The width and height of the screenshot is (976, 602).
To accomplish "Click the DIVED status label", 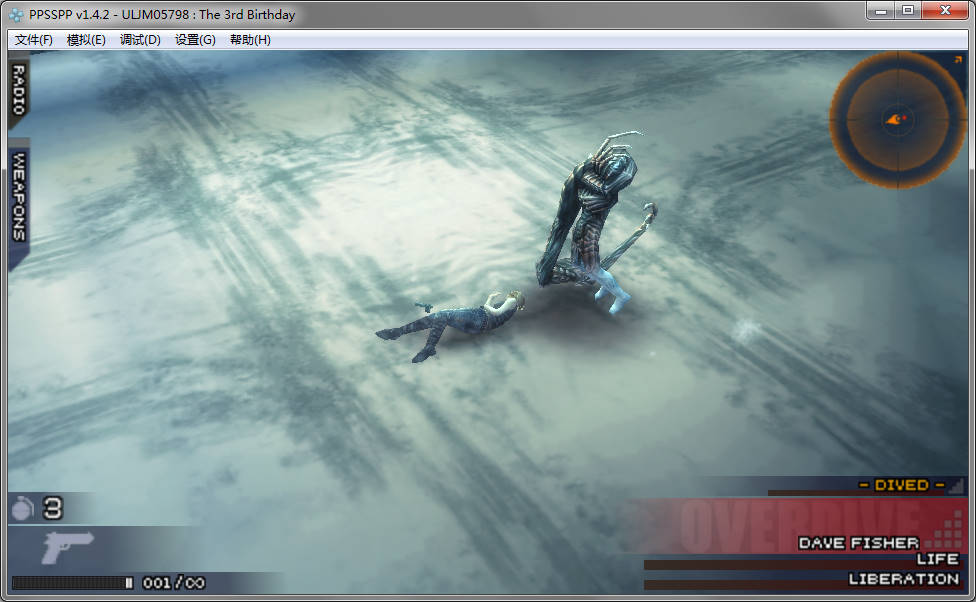I will [901, 485].
